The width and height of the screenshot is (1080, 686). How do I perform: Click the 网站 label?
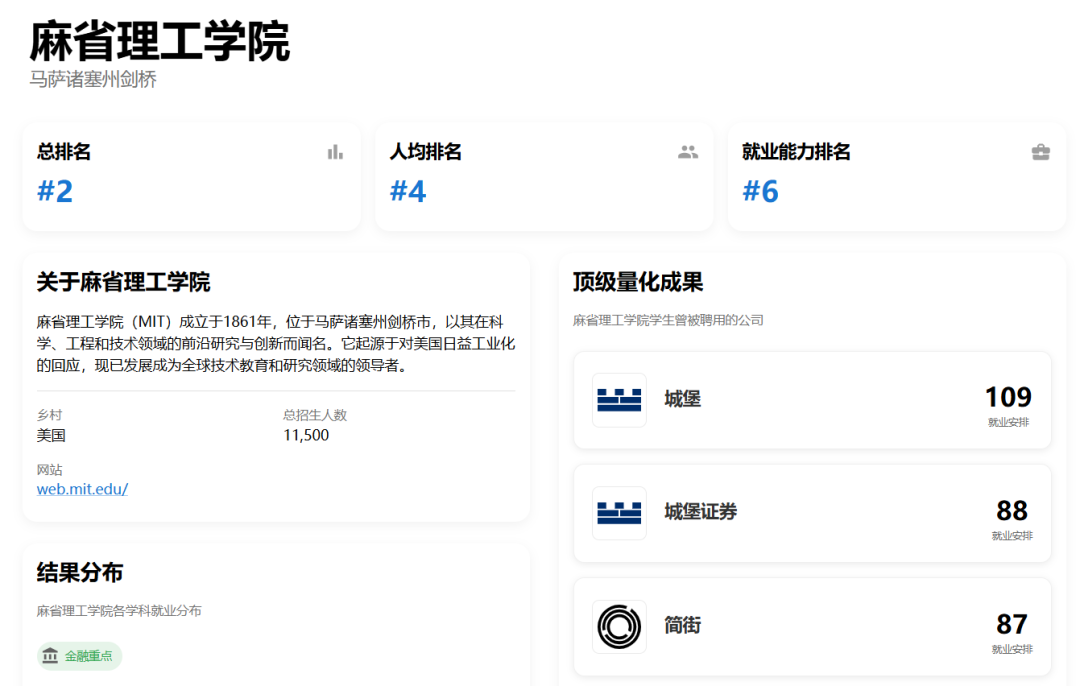coord(50,470)
